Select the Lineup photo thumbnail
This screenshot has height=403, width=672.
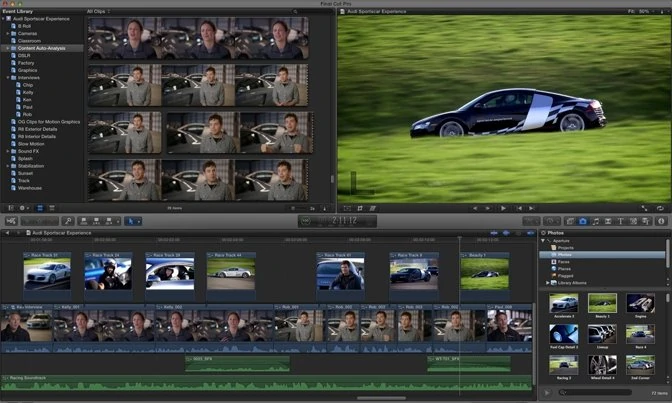tap(602, 334)
